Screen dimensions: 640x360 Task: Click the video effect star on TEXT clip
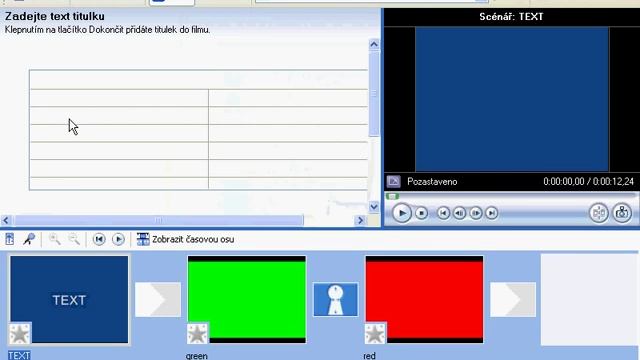tap(20, 334)
